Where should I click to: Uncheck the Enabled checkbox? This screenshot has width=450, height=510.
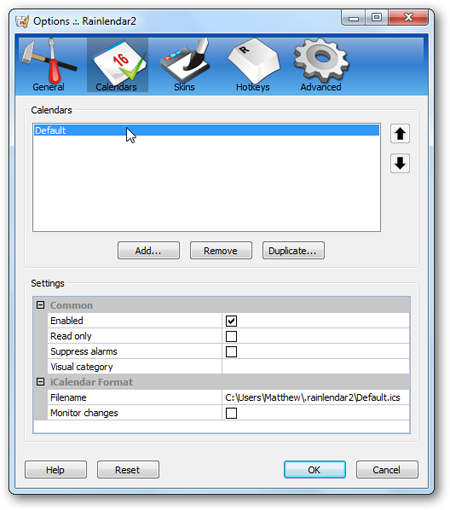[231, 321]
